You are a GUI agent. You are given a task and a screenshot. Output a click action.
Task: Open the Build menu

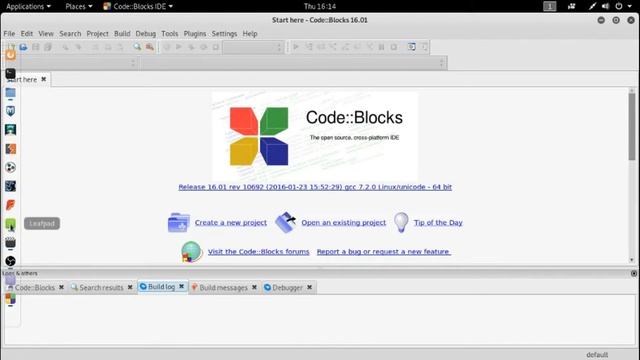point(122,33)
